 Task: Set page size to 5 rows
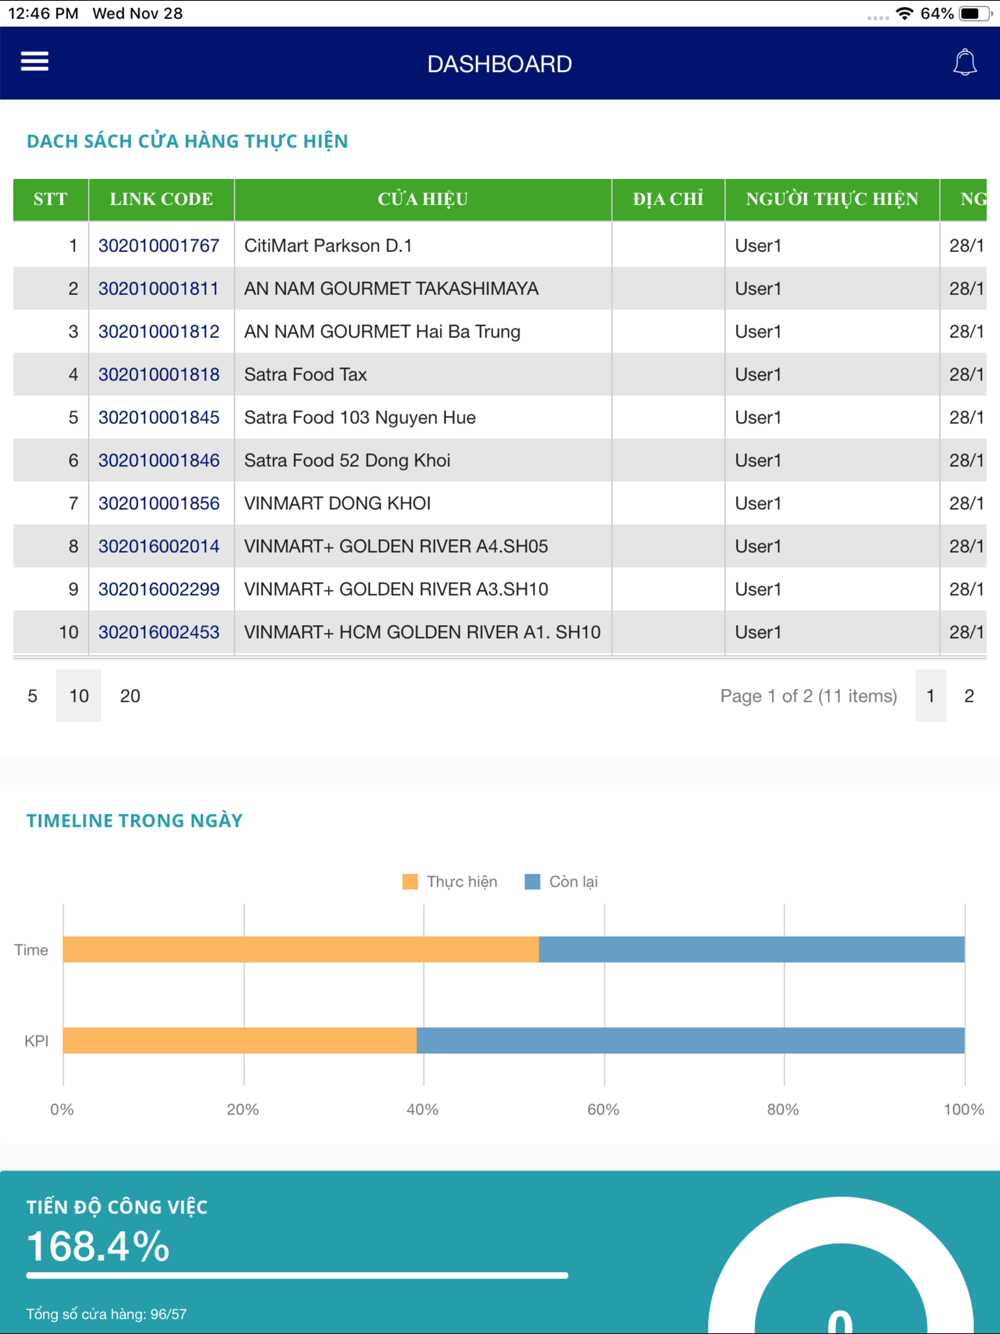[x=33, y=696]
